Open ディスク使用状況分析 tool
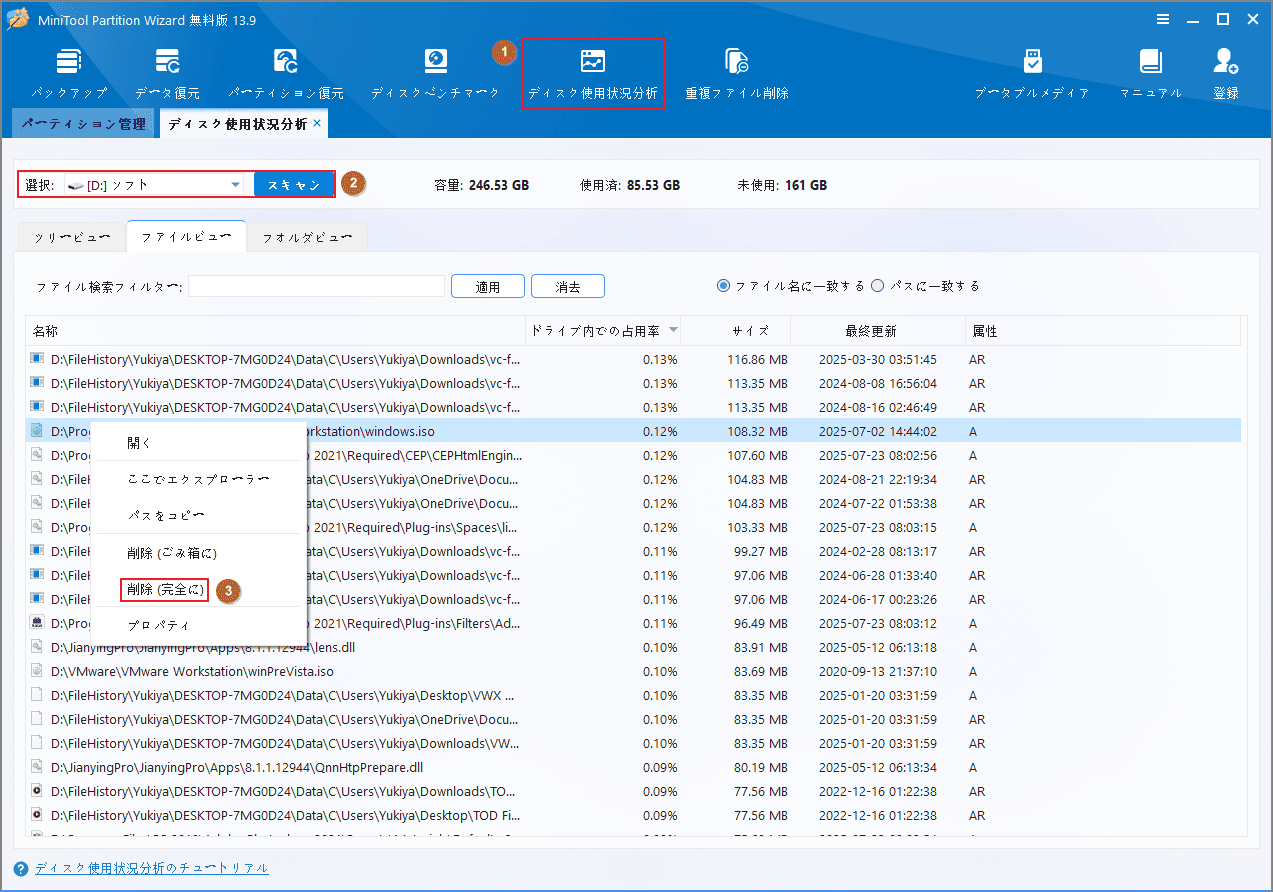1273x892 pixels. click(593, 73)
